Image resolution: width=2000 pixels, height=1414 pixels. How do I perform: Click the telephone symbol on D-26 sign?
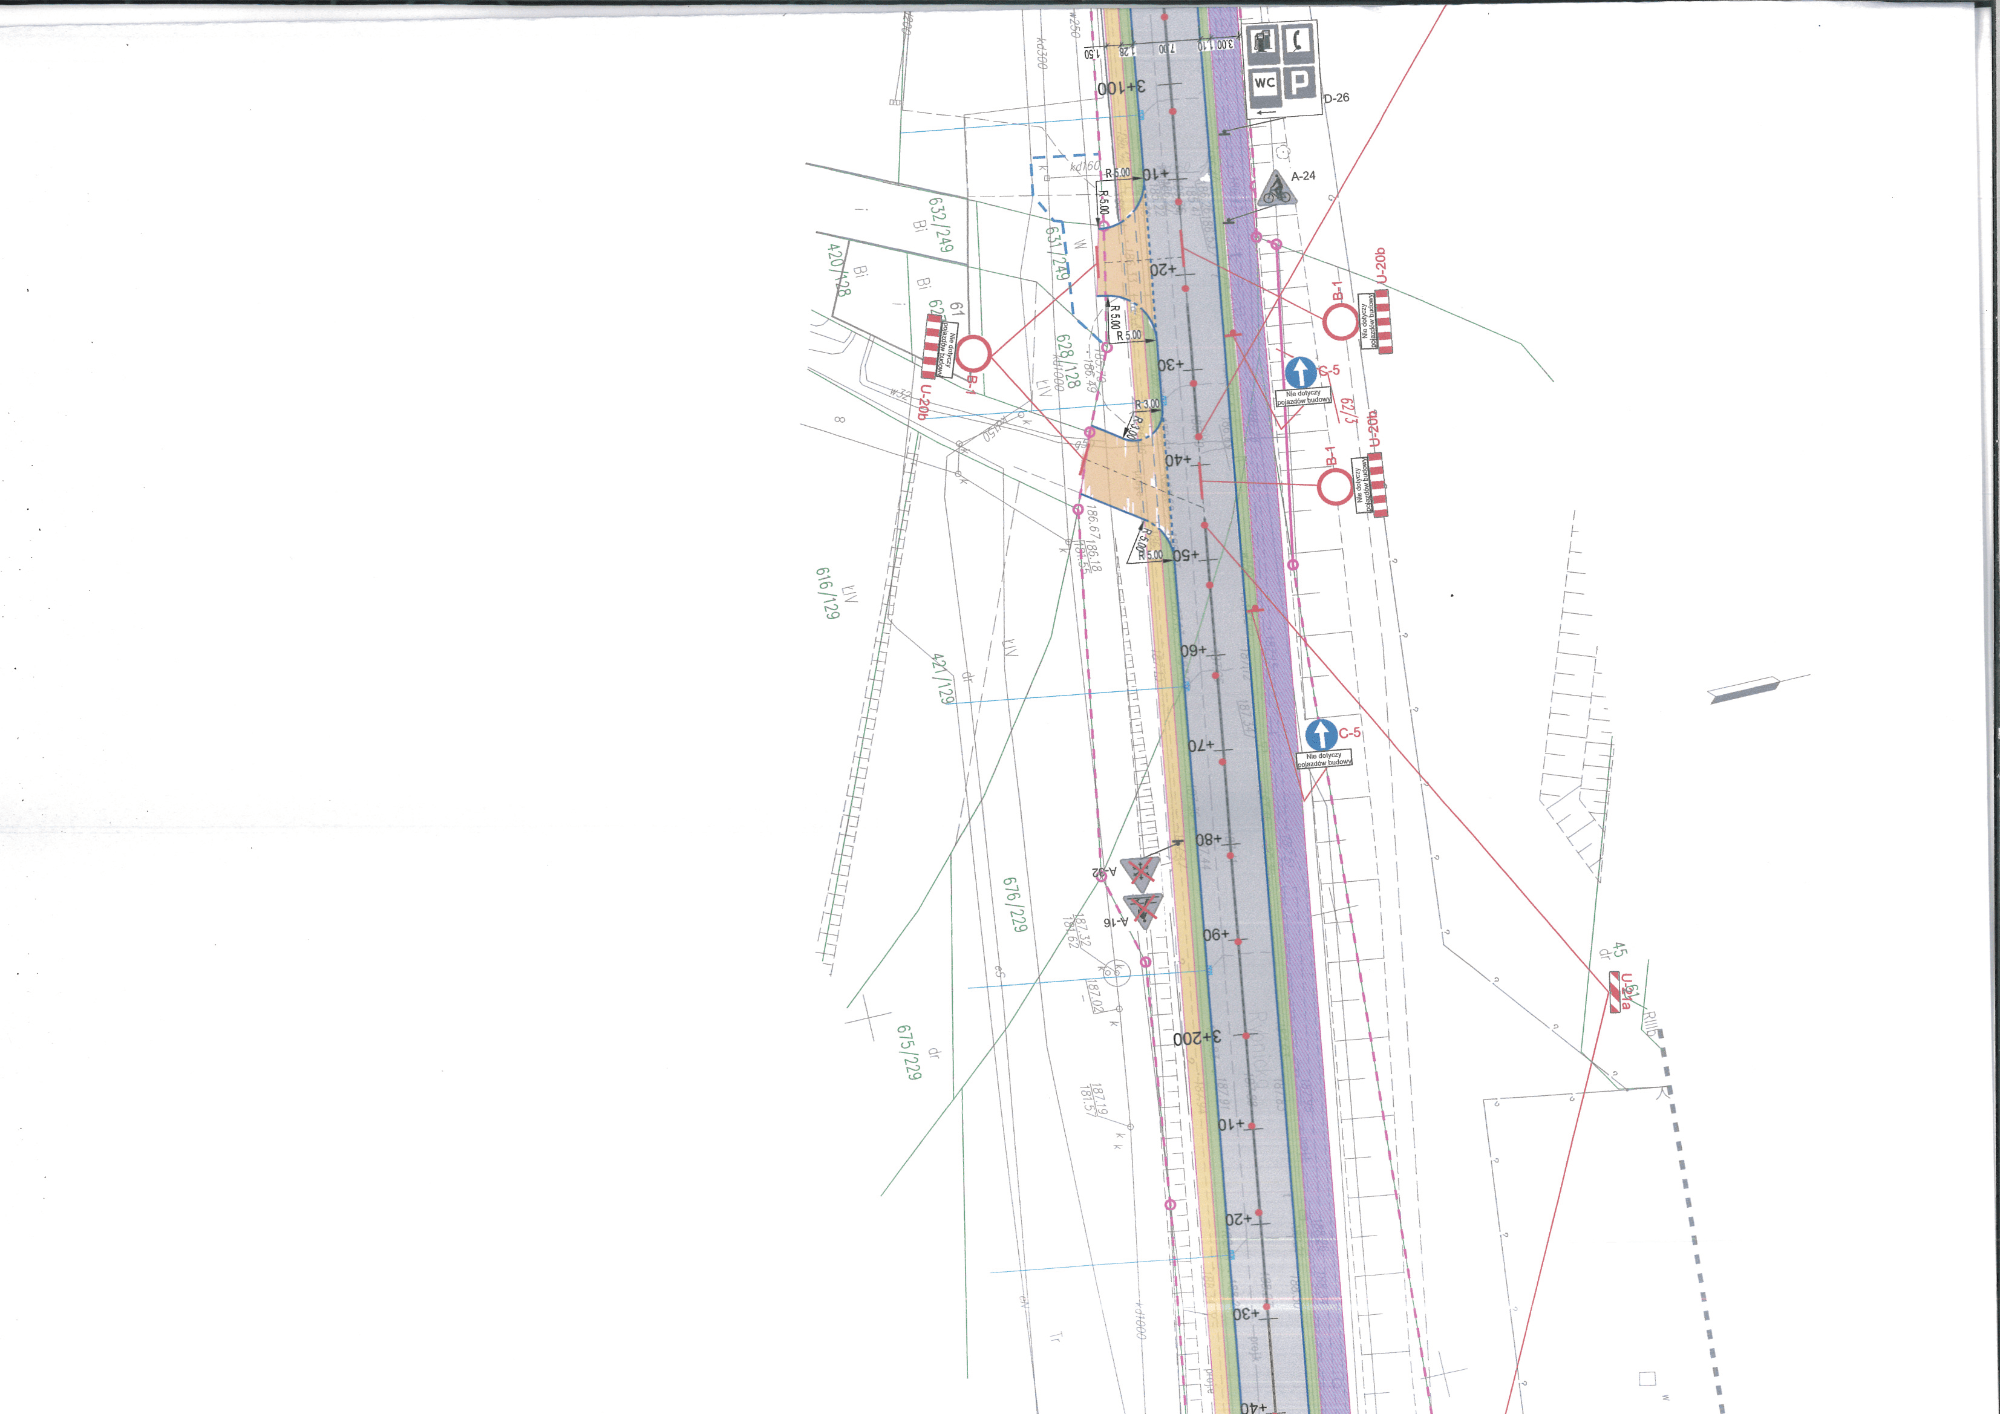tap(1299, 41)
